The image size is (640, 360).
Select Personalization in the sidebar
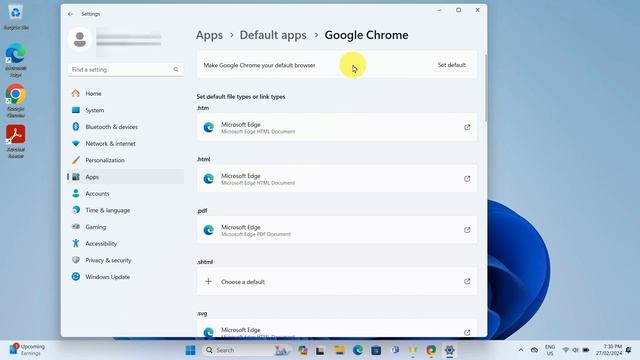[x=126, y=160]
